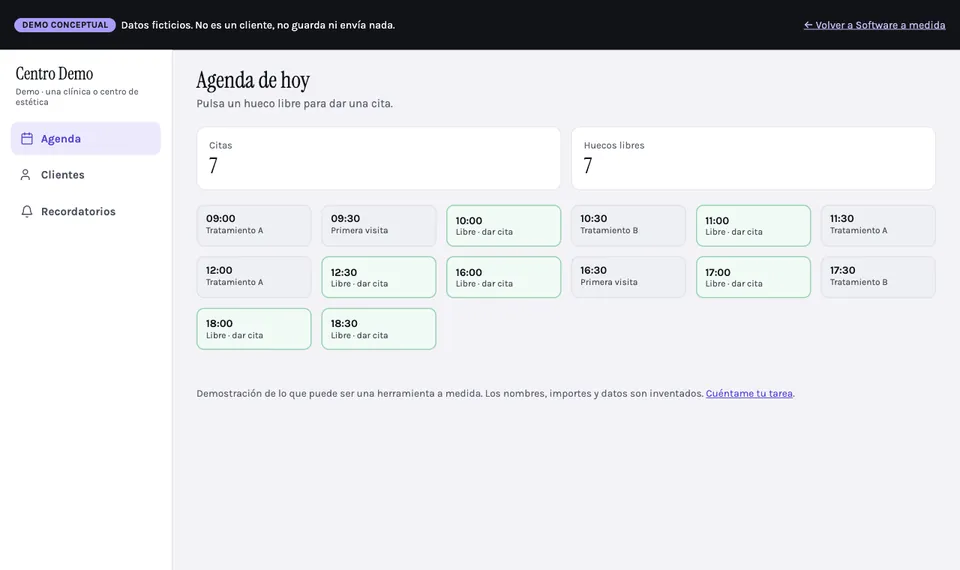
Task: Select the 12:00 Tratamiento A appointment
Action: click(x=253, y=277)
